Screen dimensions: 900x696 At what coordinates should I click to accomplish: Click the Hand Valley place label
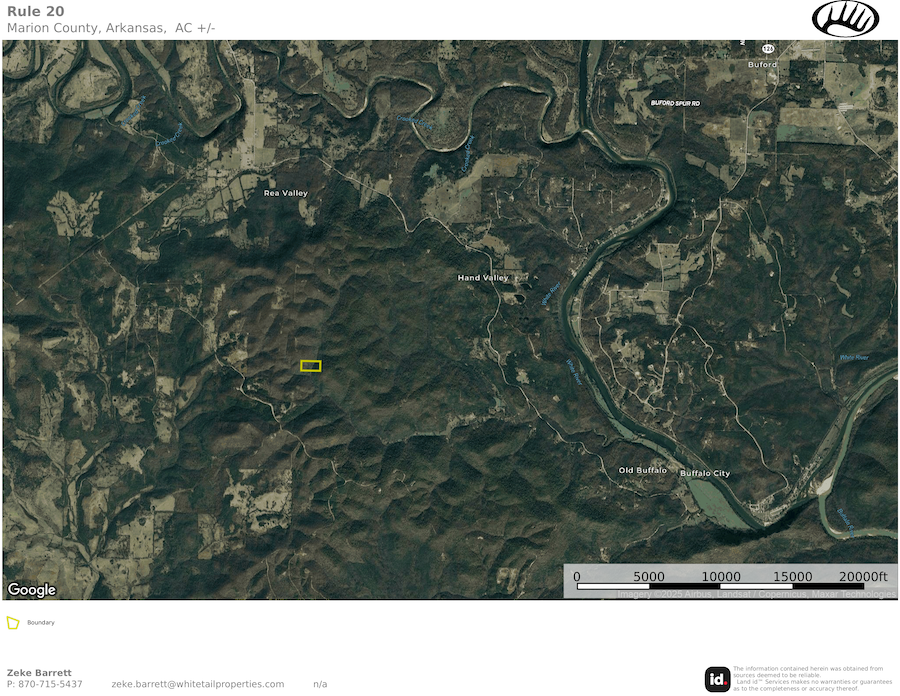(483, 278)
